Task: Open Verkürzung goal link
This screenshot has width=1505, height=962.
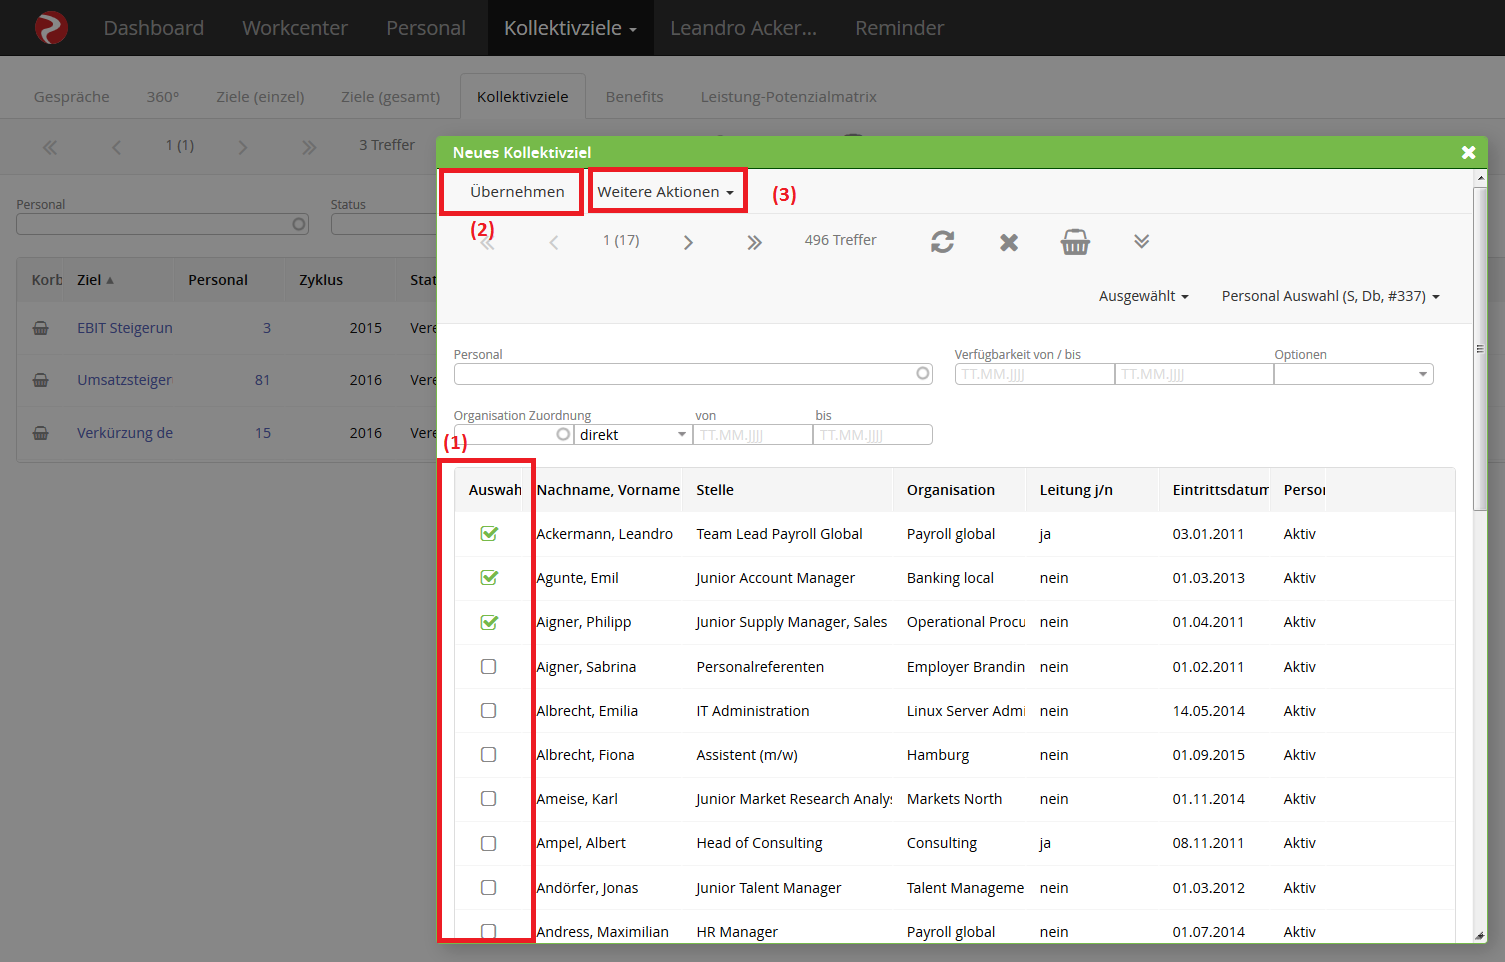Action: (125, 433)
